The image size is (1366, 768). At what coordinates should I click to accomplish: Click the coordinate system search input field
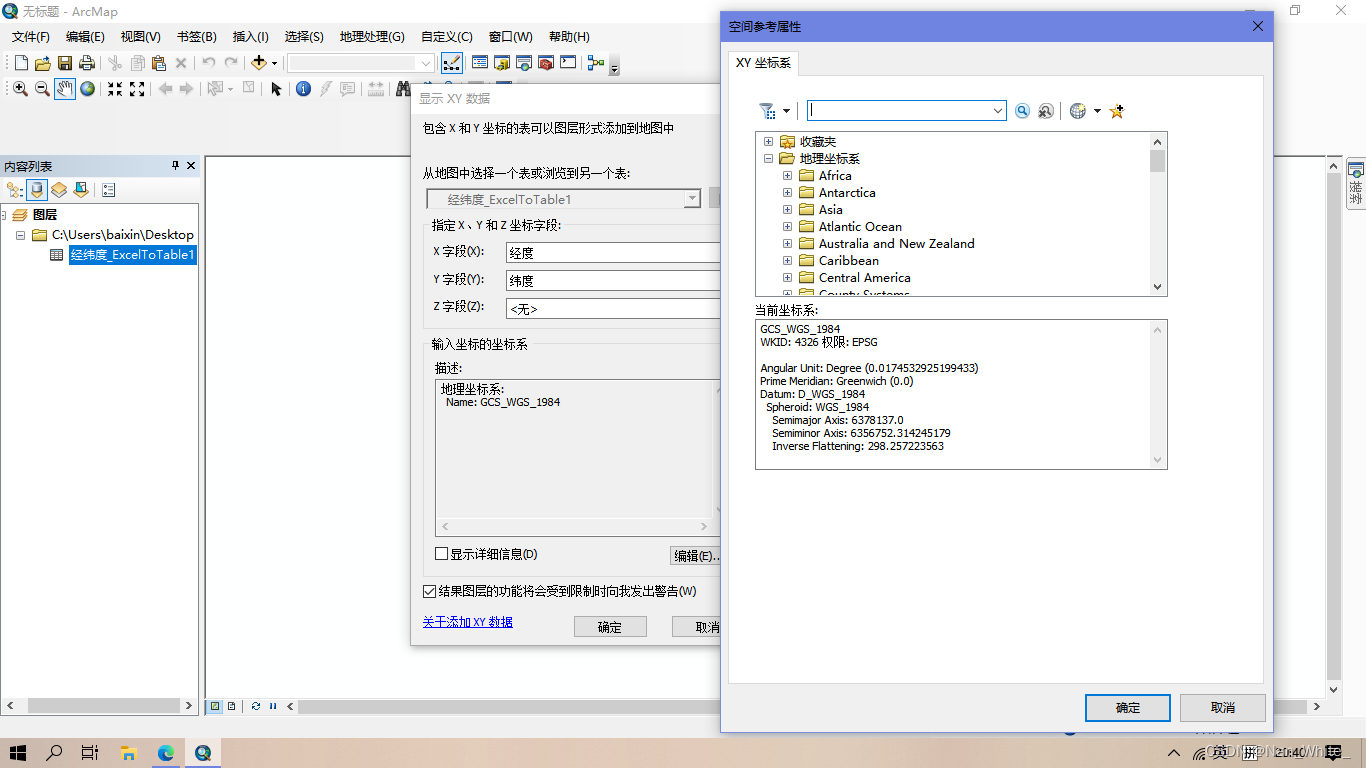(899, 111)
